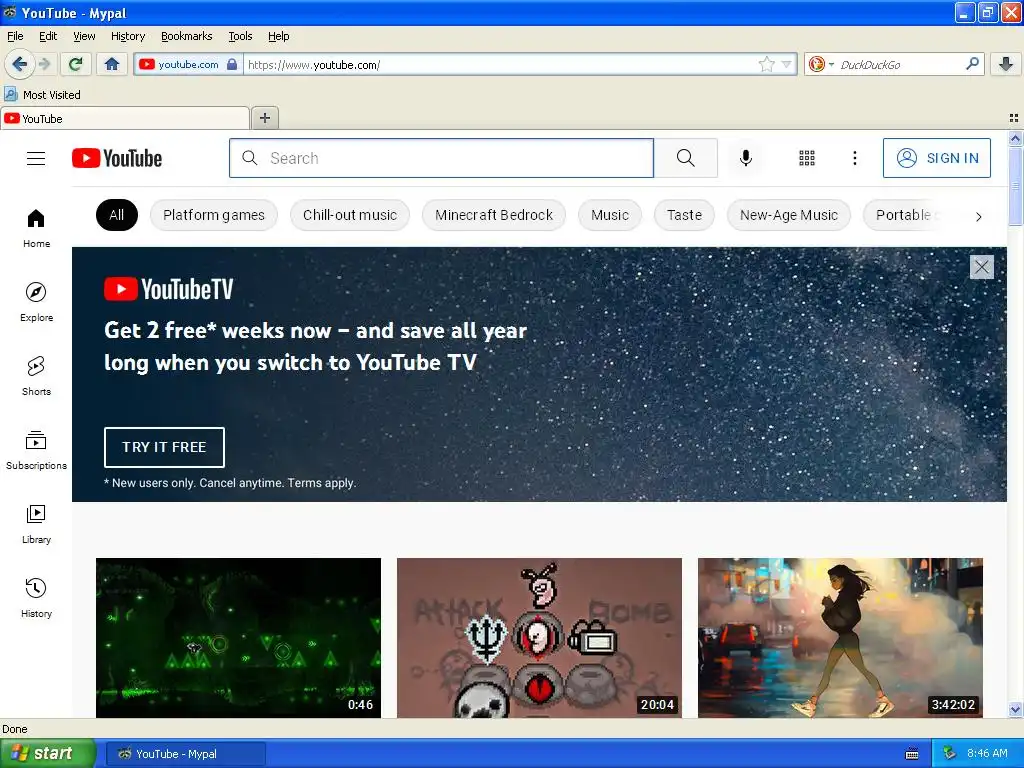Open the Tools menu

click(x=240, y=36)
